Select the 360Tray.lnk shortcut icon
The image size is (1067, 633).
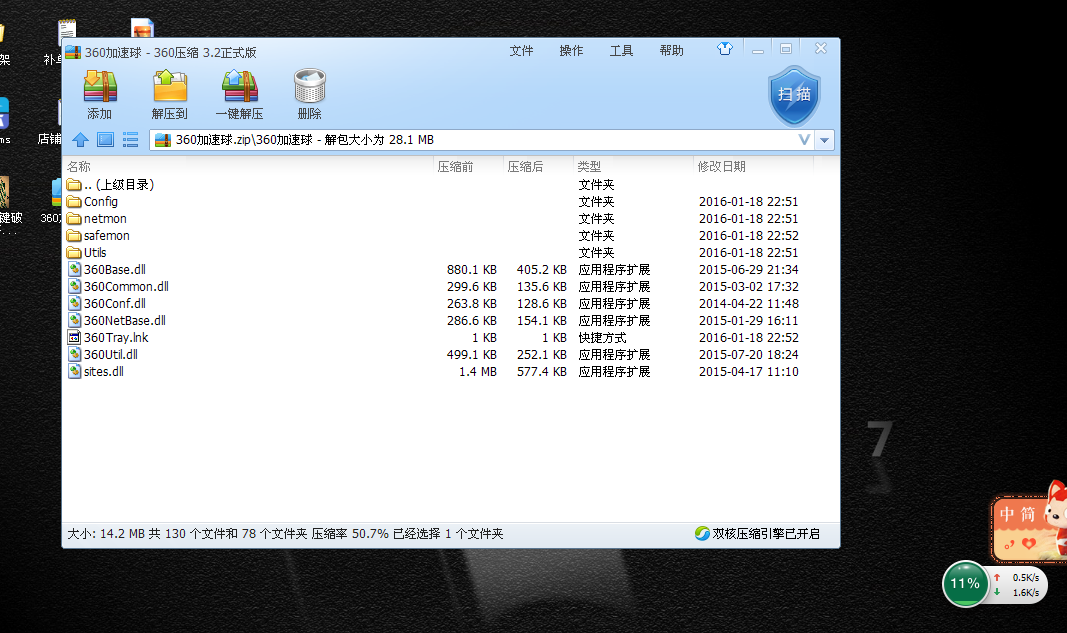(74, 338)
